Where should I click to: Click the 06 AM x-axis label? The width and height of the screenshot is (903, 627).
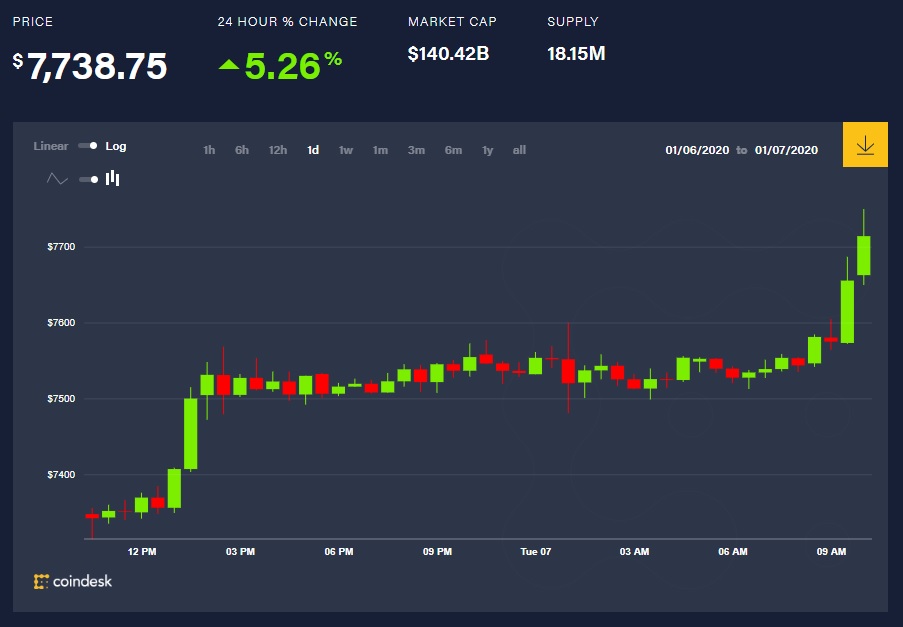click(733, 552)
